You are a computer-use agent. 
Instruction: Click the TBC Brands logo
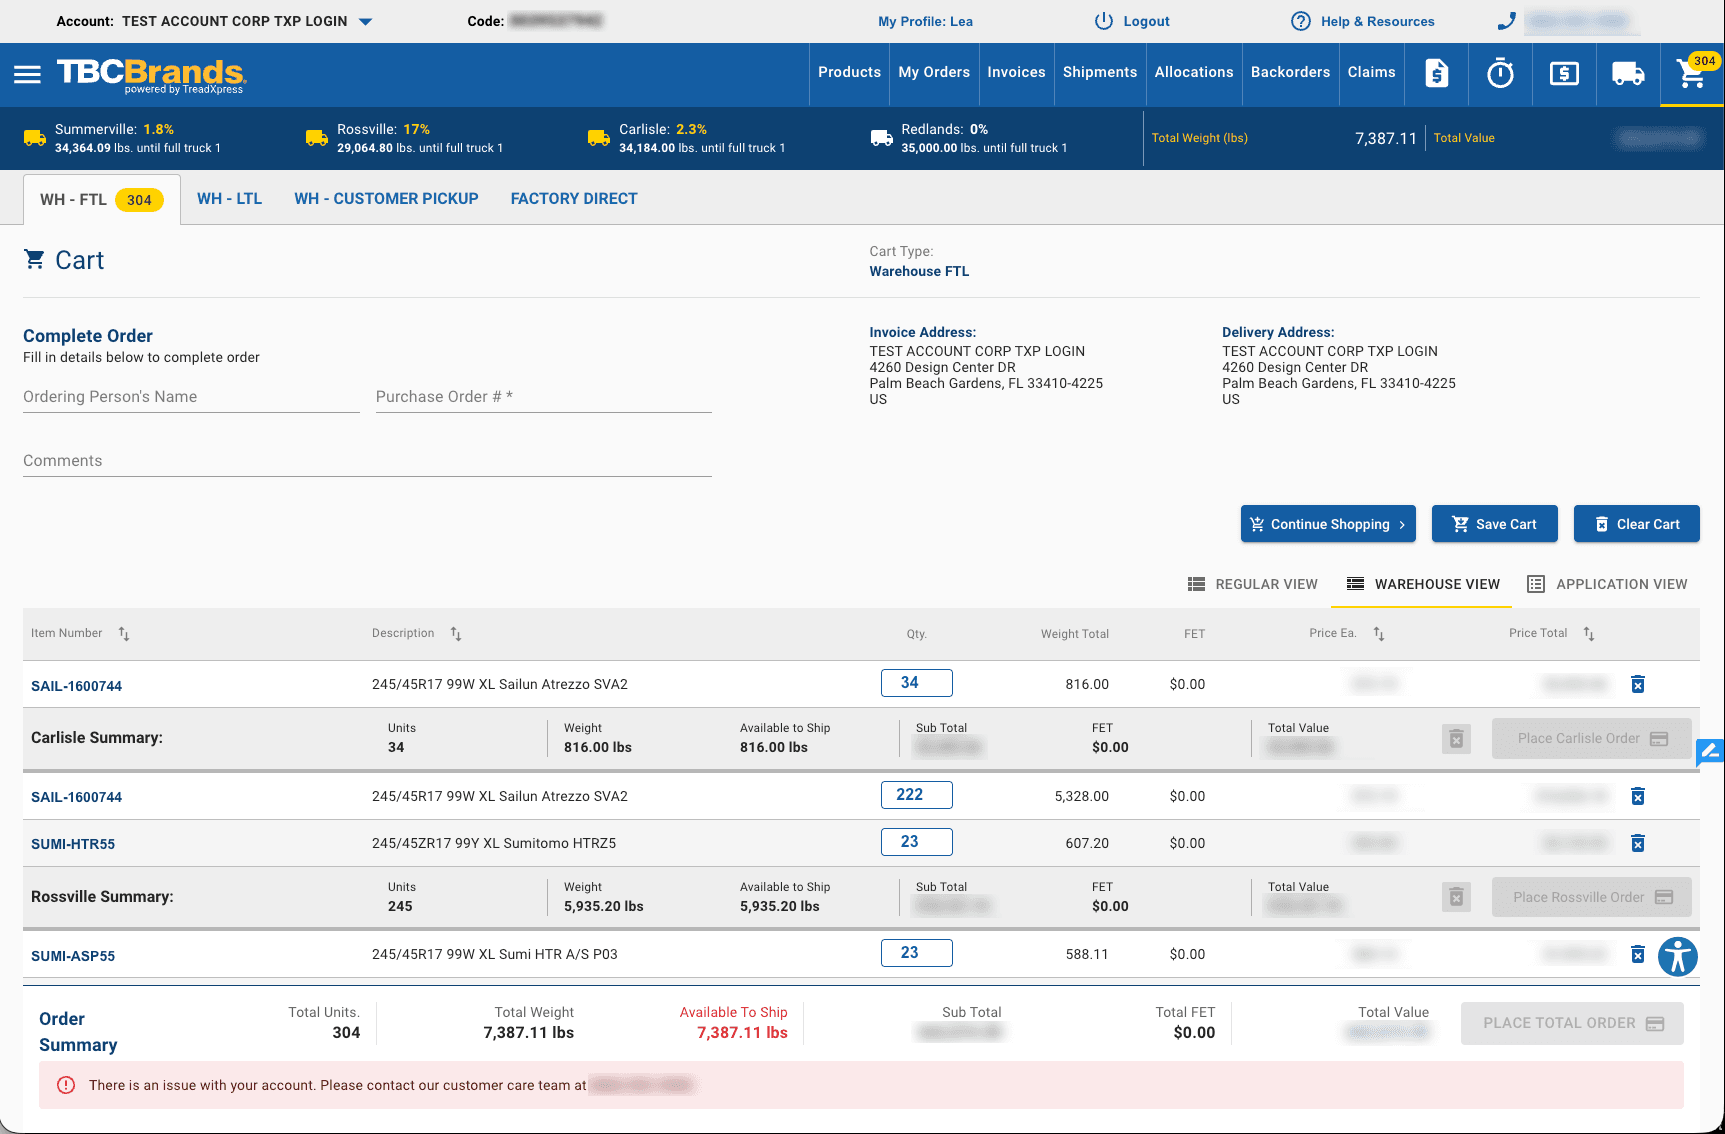point(151,75)
